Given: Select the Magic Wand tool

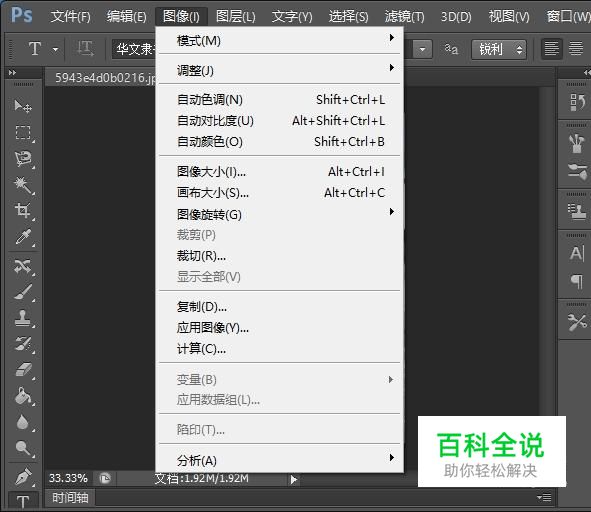Looking at the screenshot, I should [23, 185].
